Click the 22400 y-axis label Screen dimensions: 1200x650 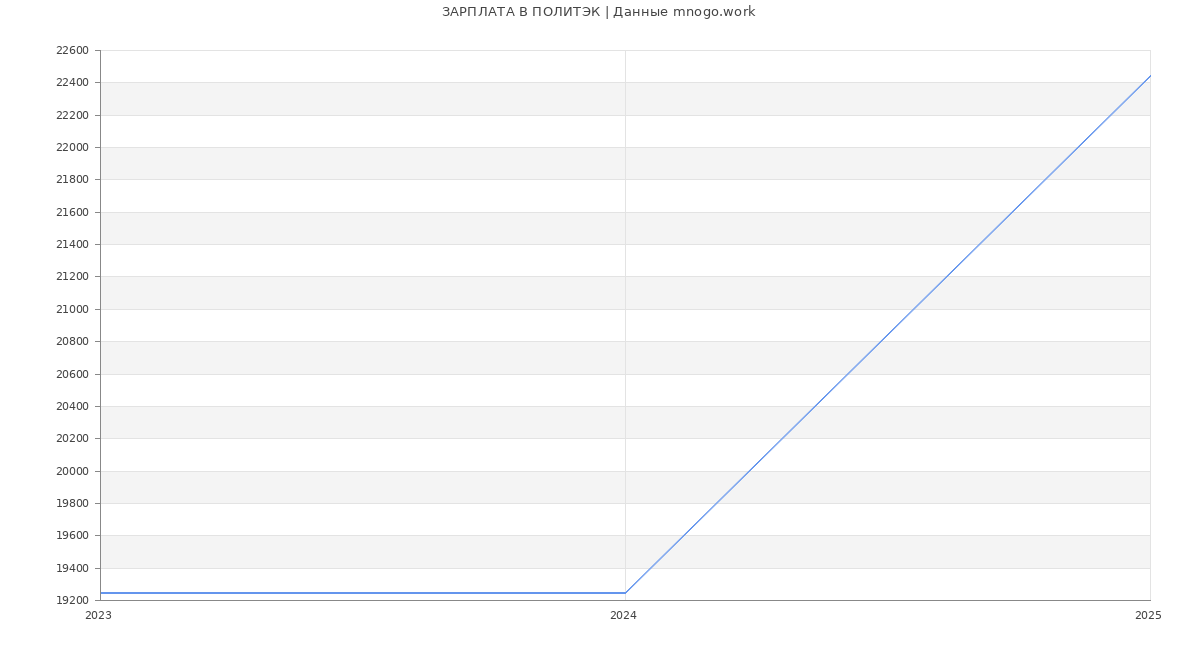coord(71,83)
